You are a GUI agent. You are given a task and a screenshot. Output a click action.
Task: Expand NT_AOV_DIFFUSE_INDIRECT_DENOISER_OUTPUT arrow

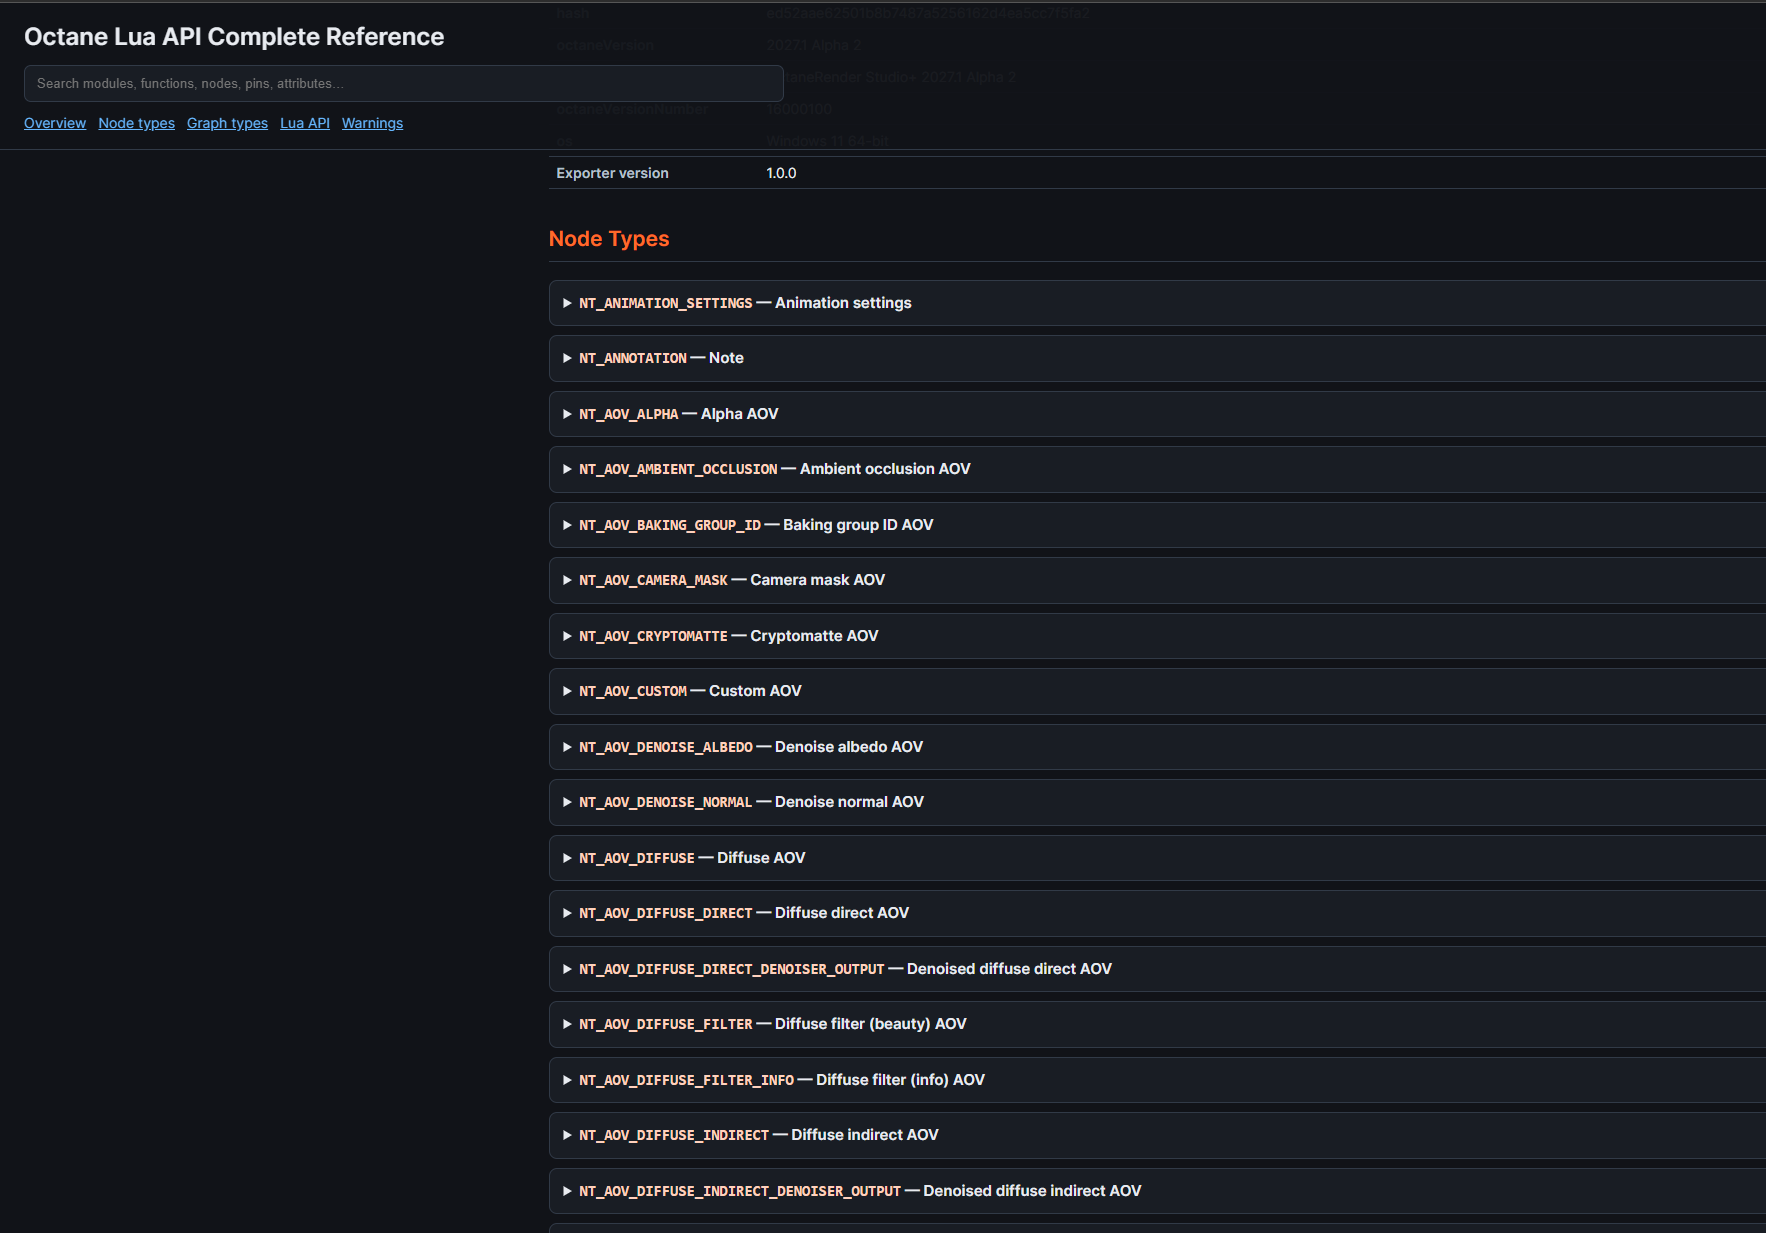[x=567, y=1191]
